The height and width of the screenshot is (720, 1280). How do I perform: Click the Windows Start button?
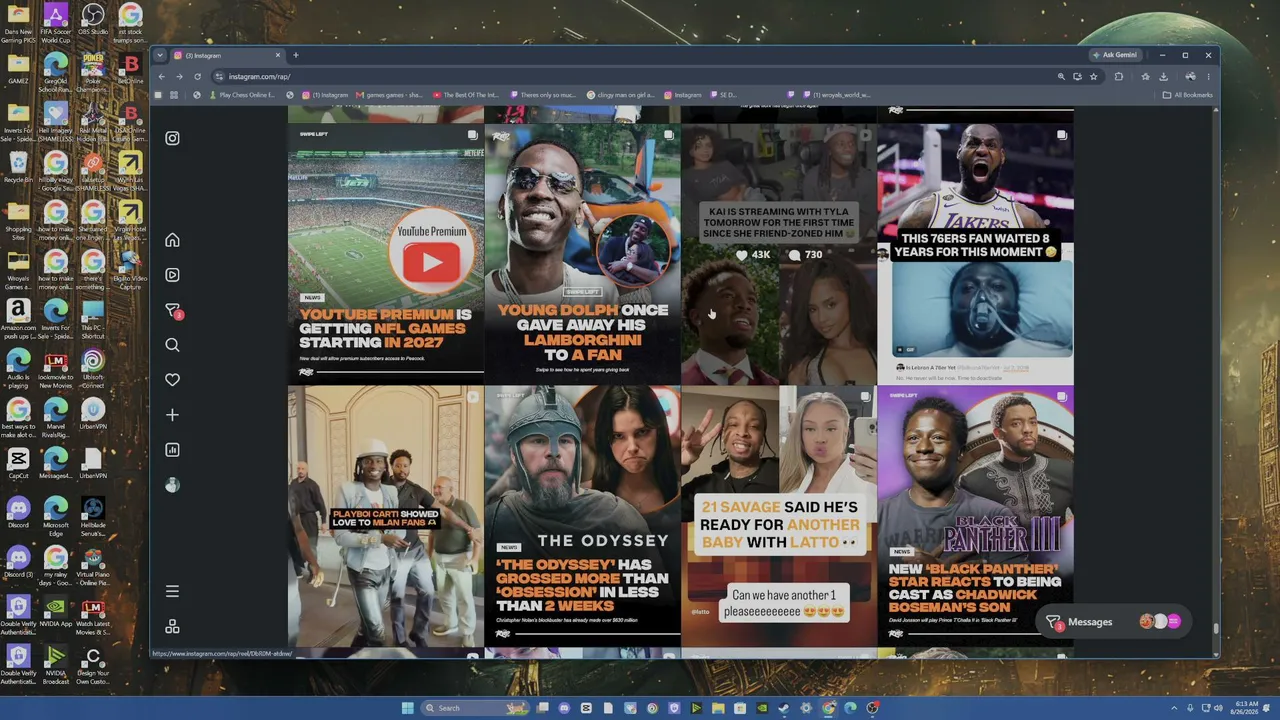pyautogui.click(x=407, y=708)
